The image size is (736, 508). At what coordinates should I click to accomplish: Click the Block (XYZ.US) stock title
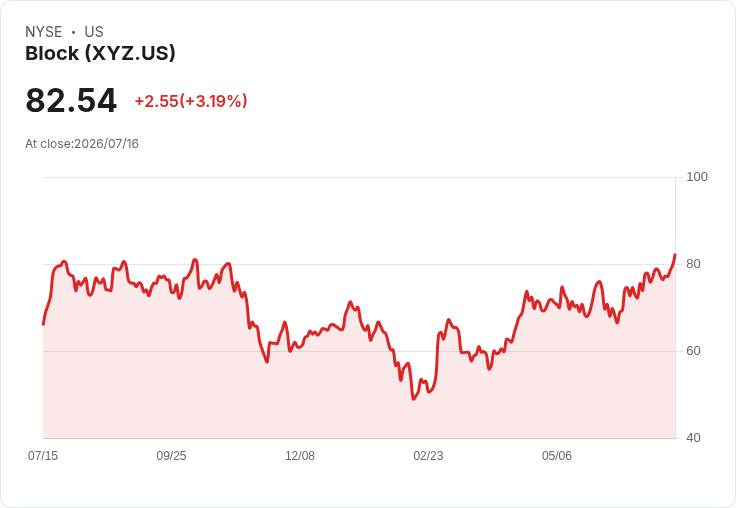pyautogui.click(x=100, y=54)
